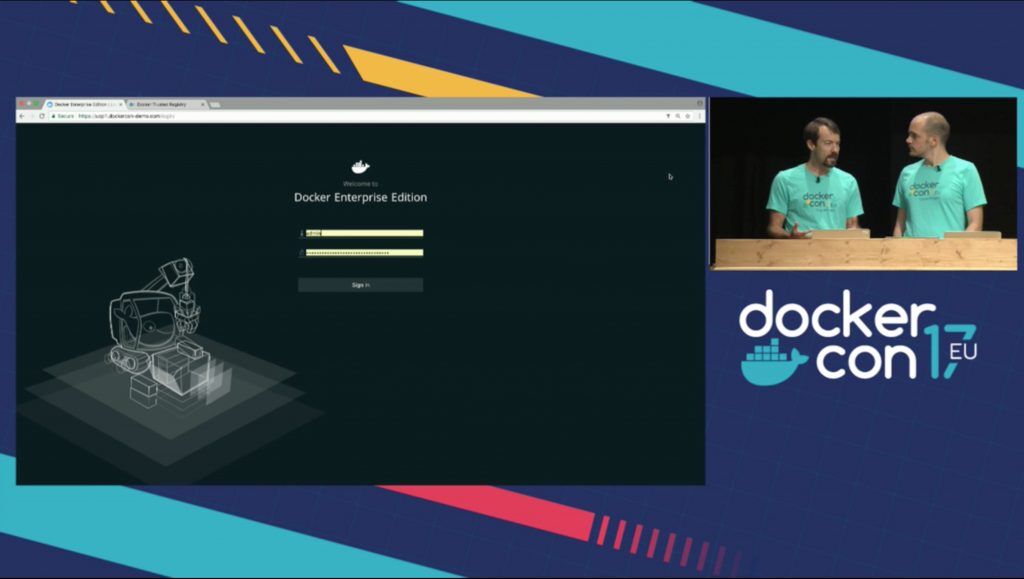This screenshot has width=1024, height=579.
Task: Bookmark this page with the star icon
Action: (x=688, y=116)
